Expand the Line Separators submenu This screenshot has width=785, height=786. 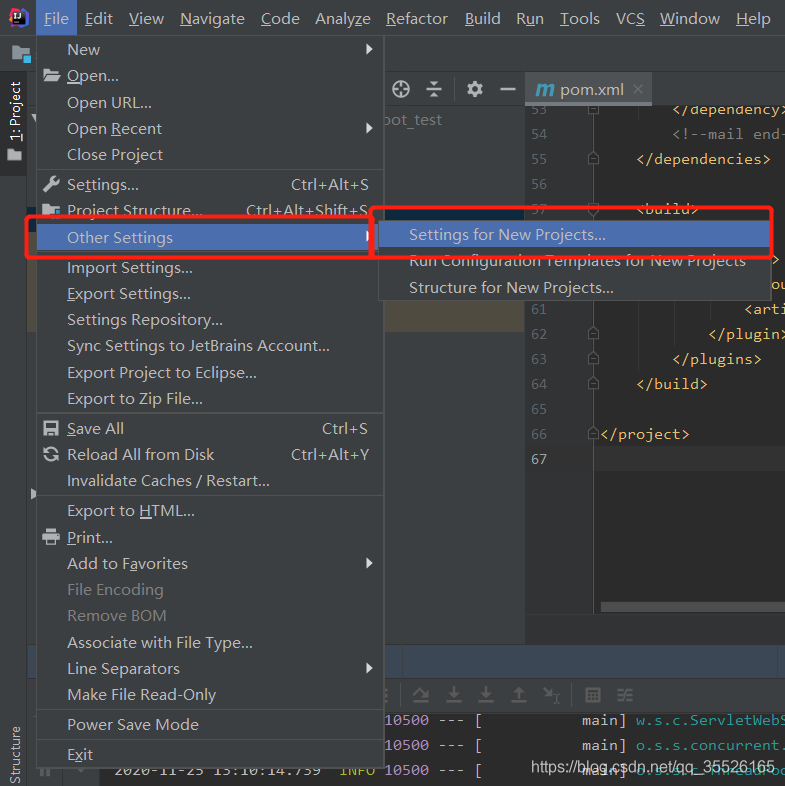point(210,669)
